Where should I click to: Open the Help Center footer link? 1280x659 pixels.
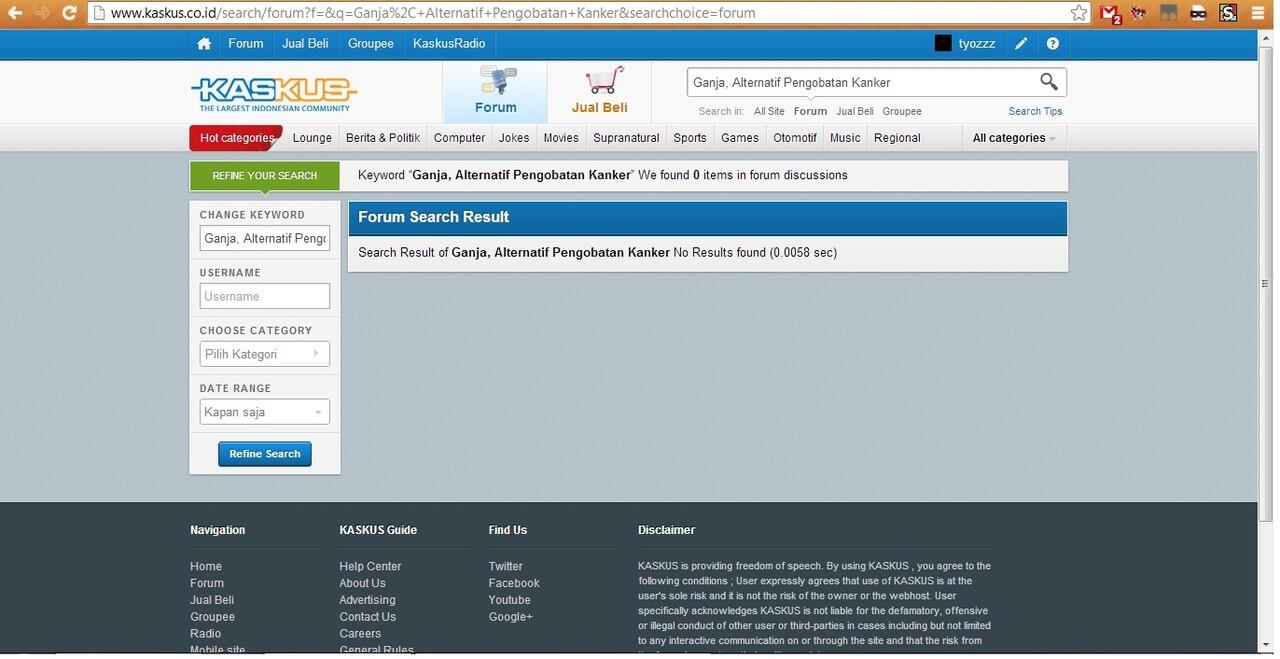click(x=370, y=566)
